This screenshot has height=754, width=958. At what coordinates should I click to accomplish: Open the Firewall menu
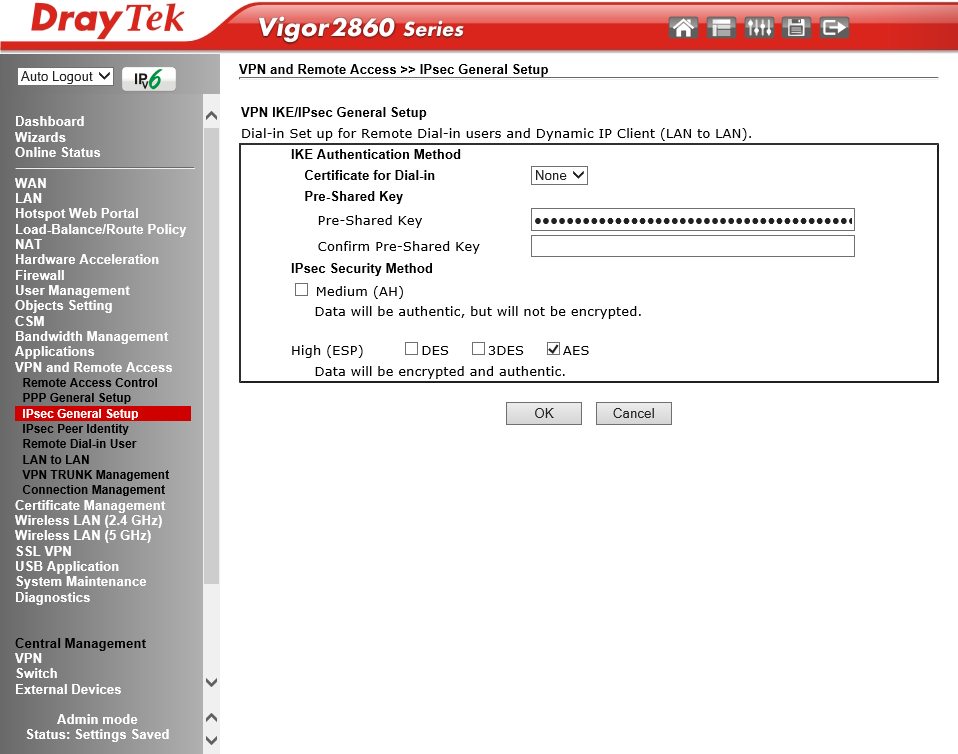tap(40, 276)
